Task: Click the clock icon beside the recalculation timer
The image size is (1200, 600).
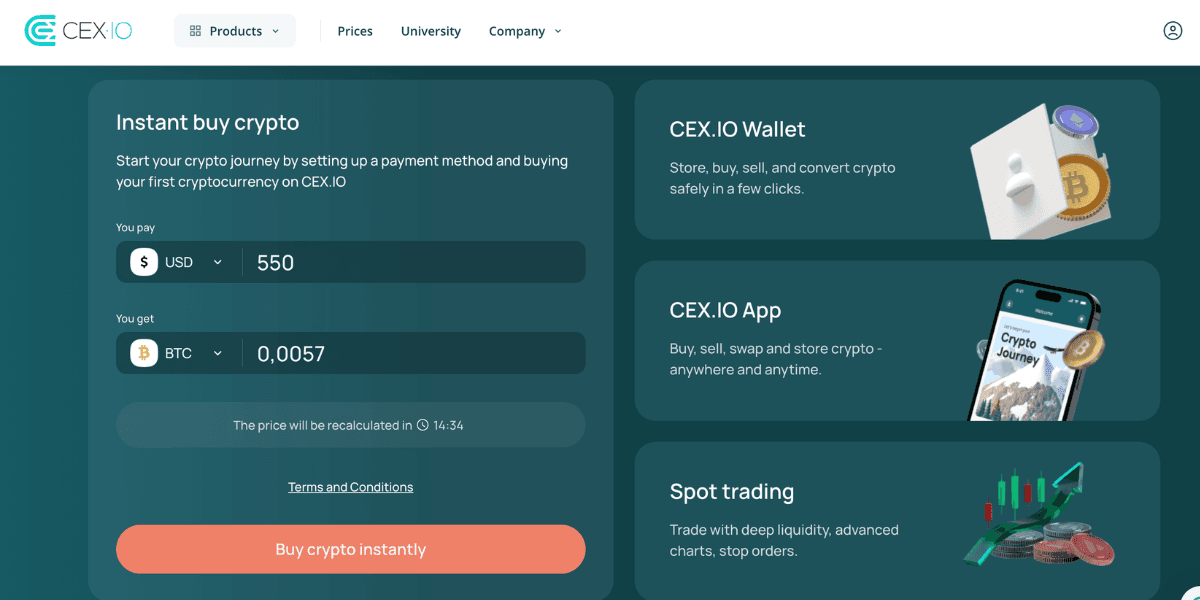Action: coord(423,425)
